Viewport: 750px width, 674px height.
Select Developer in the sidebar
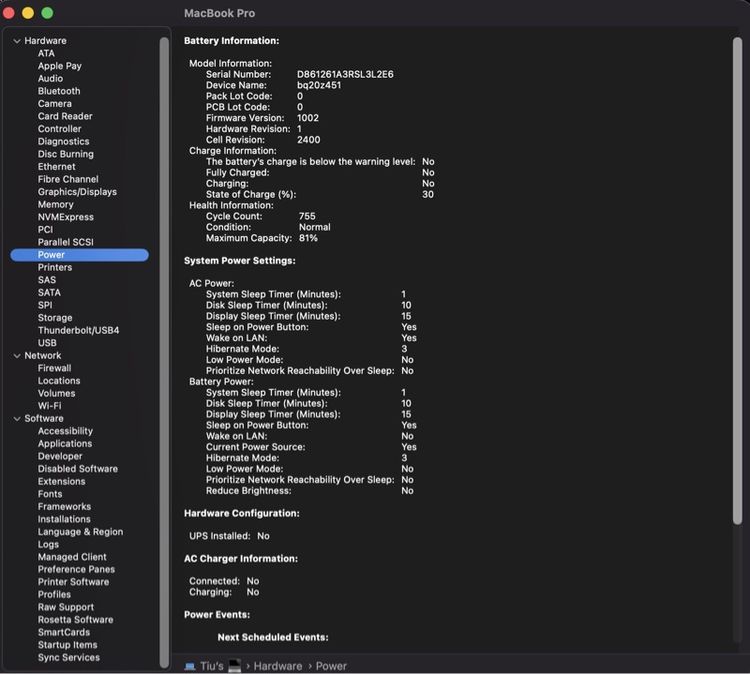pyautogui.click(x=60, y=456)
